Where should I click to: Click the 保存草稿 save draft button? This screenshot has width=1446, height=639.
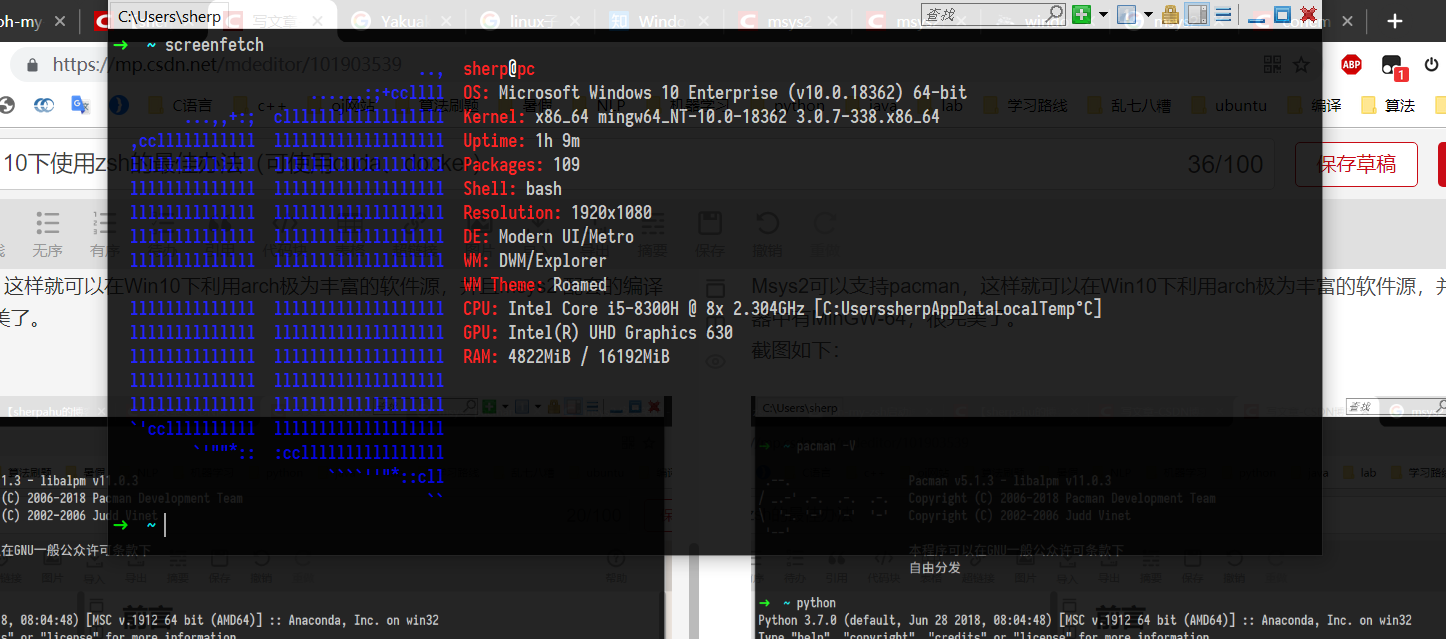(1356, 164)
